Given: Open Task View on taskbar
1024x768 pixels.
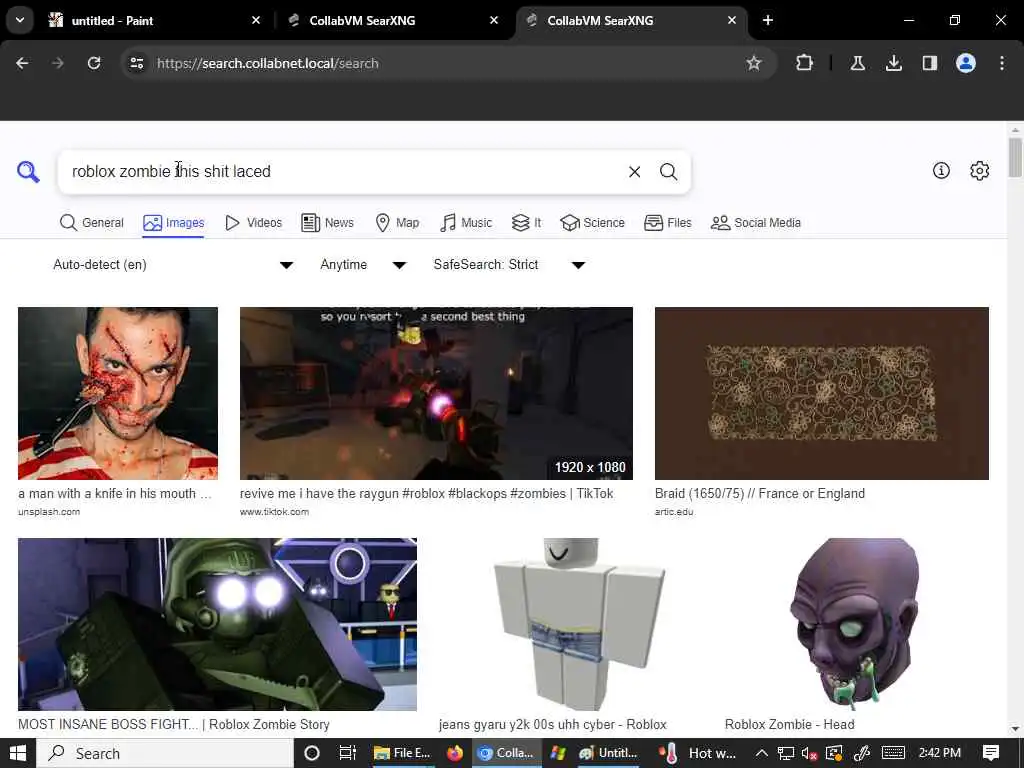Looking at the screenshot, I should [347, 753].
